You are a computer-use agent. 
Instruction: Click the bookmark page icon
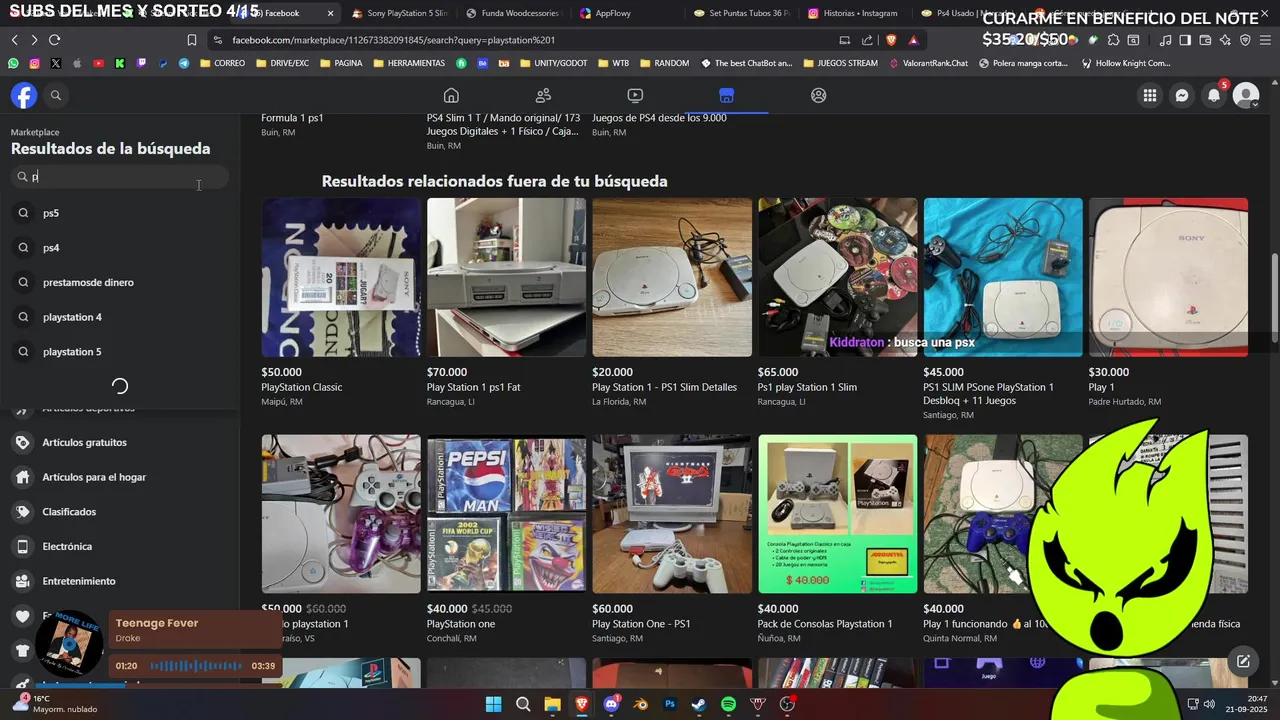point(192,40)
